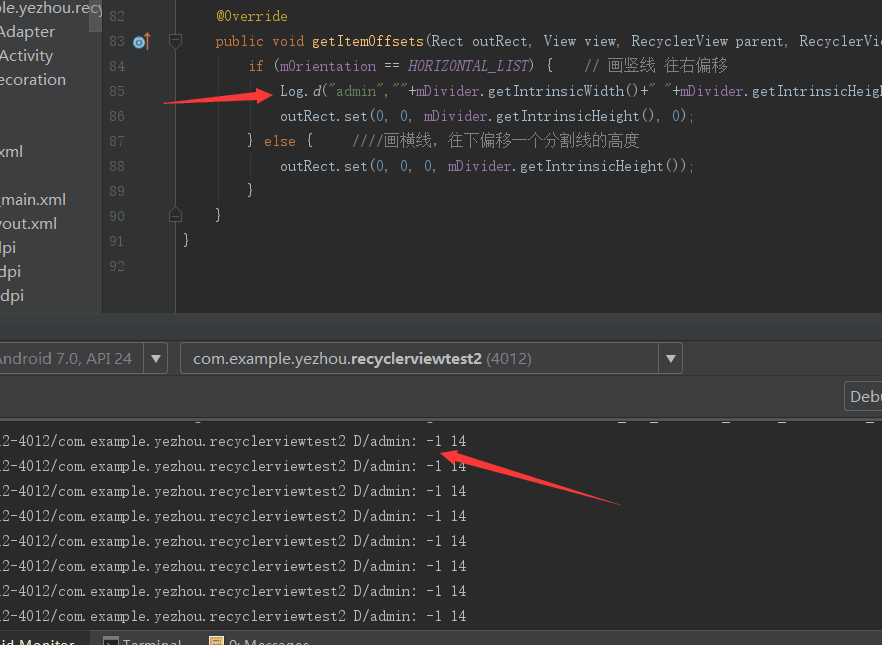The width and height of the screenshot is (882, 645).
Task: Select the project tree item ending in Adapter
Action: point(28,31)
